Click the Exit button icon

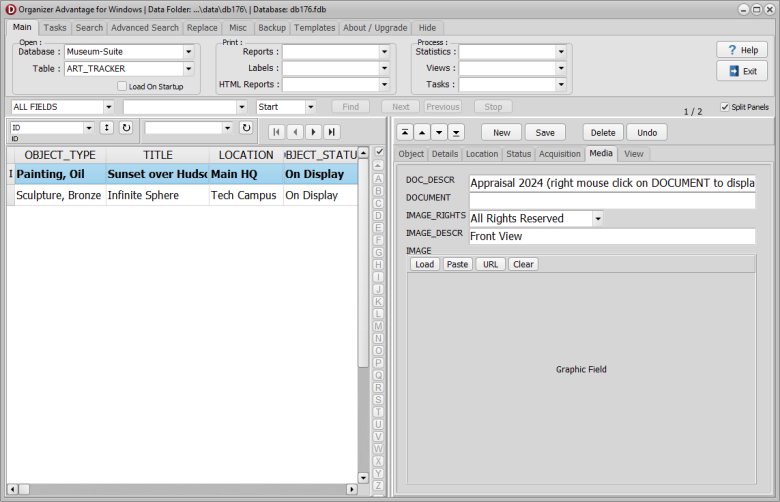[x=733, y=71]
